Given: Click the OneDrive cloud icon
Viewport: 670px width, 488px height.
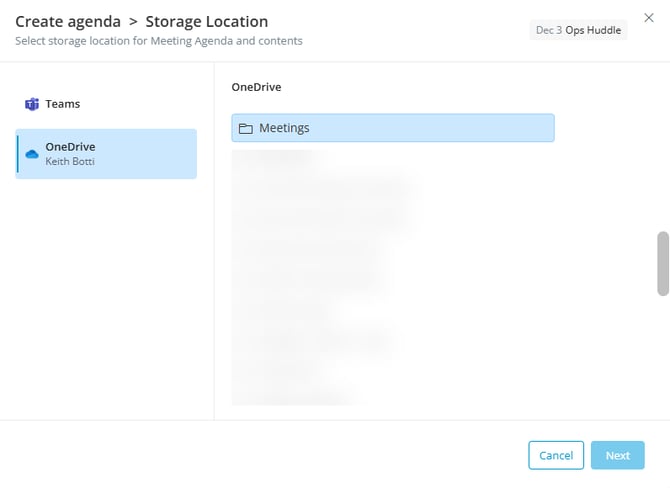Looking at the screenshot, I should tap(32, 153).
